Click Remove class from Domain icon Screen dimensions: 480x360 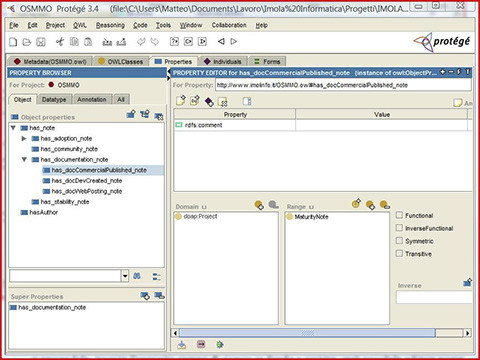[x=273, y=204]
